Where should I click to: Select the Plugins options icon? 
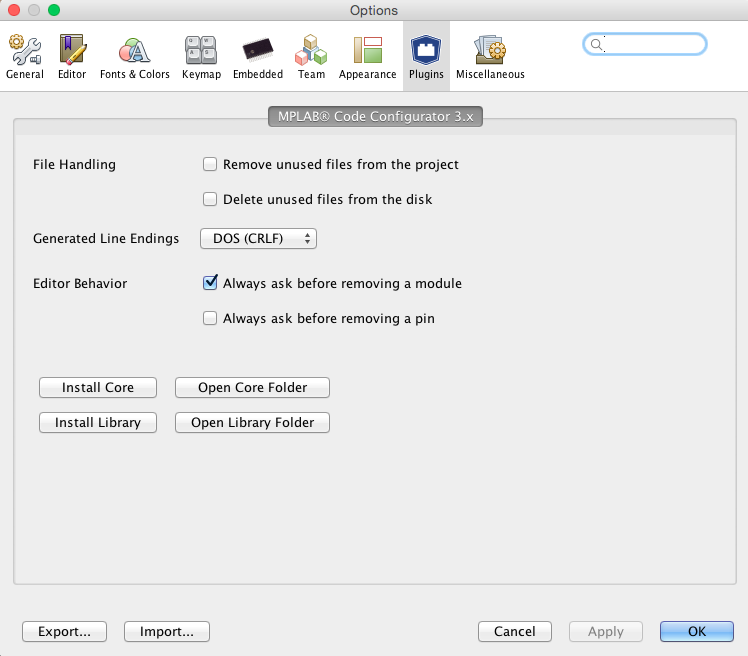426,57
